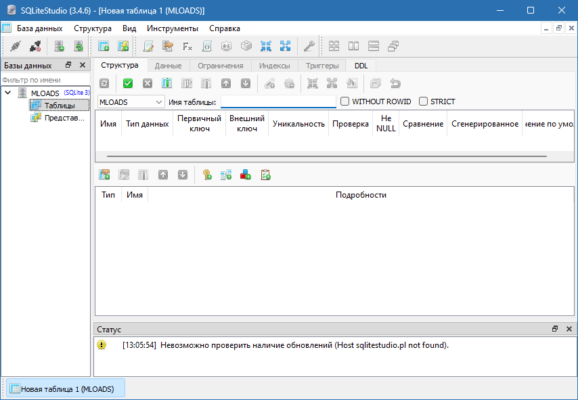
Task: Add table foreign key icon
Action: [x=226, y=175]
